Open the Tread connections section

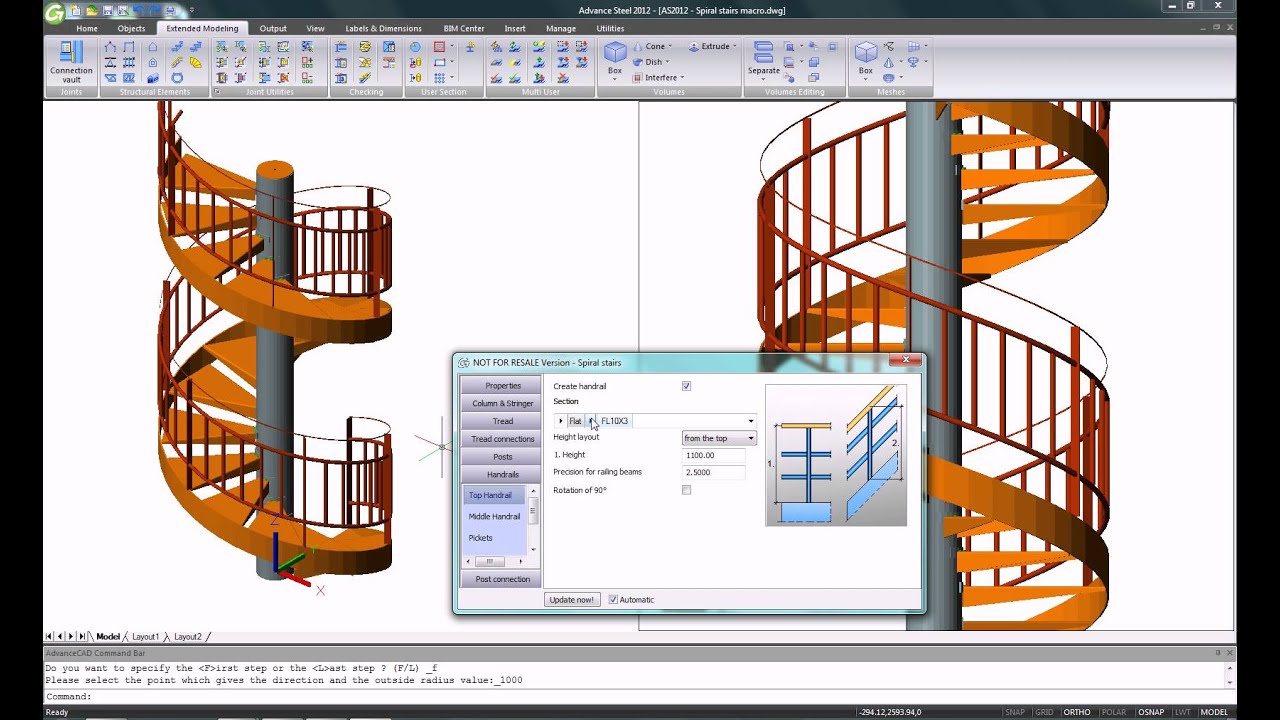[x=502, y=439]
